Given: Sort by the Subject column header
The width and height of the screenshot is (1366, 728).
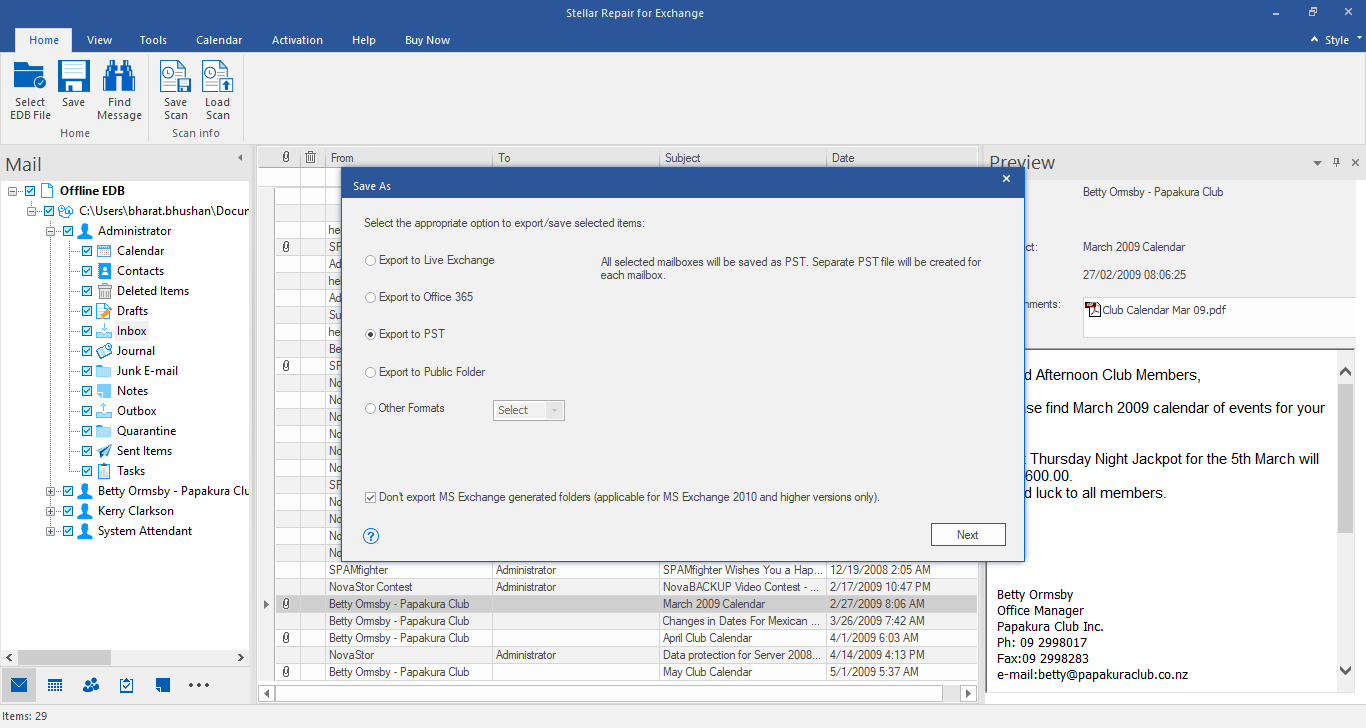Looking at the screenshot, I should (x=743, y=158).
